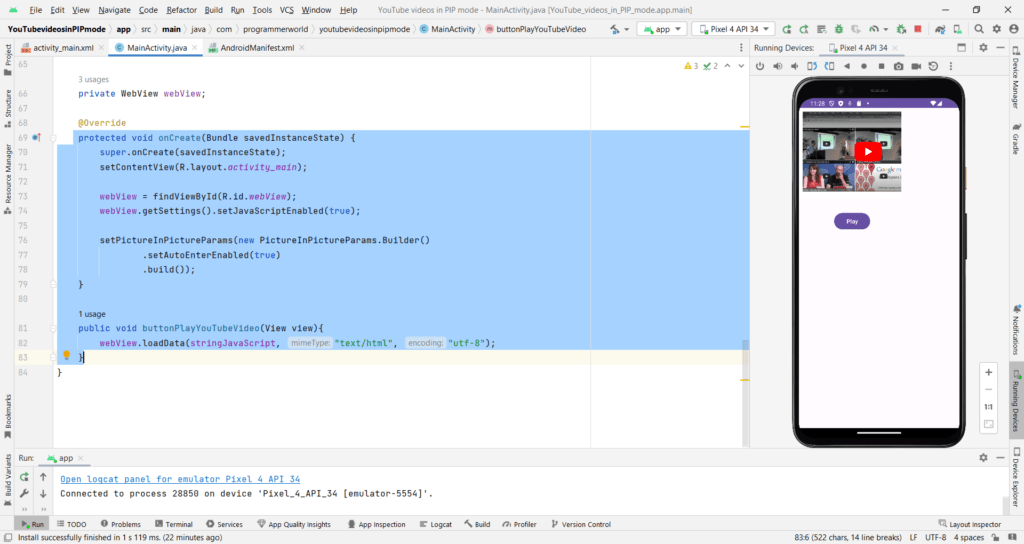Click the emulator Home circle button
The height and width of the screenshot is (544, 1024).
(863, 66)
